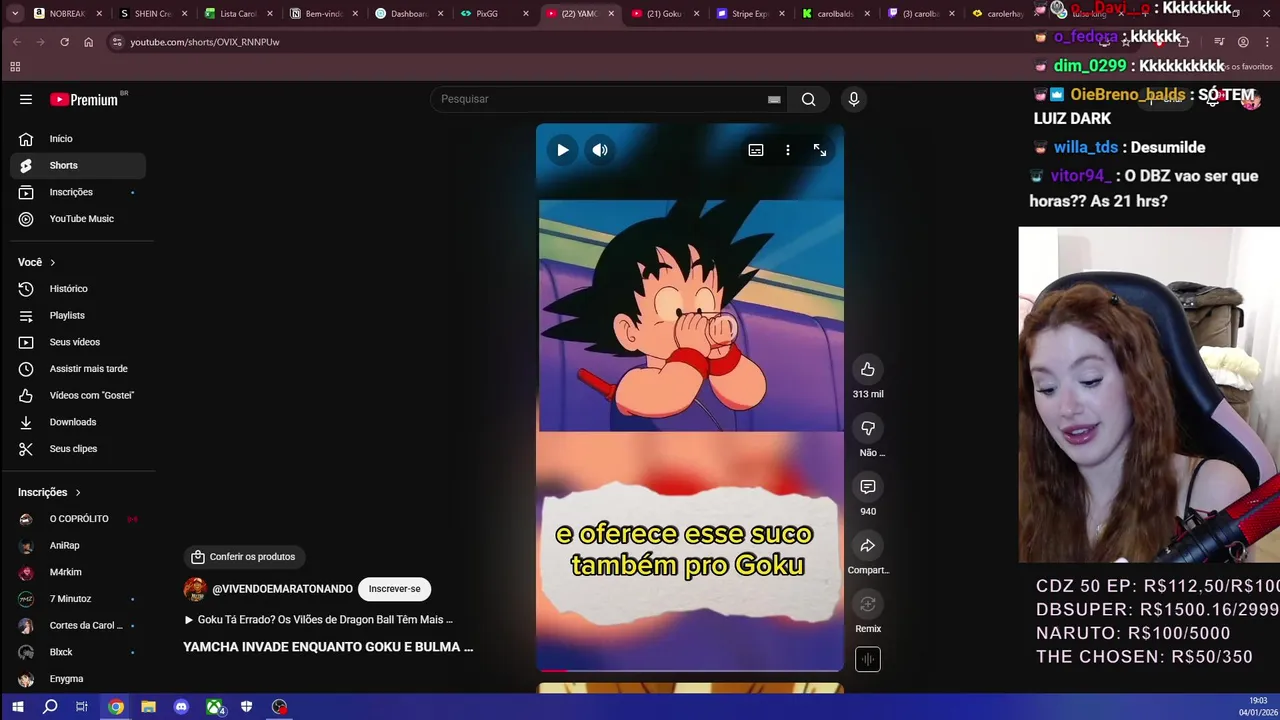Screen dimensions: 1280x720
Task: Switch to the Lista Carol tab
Action: (x=238, y=14)
